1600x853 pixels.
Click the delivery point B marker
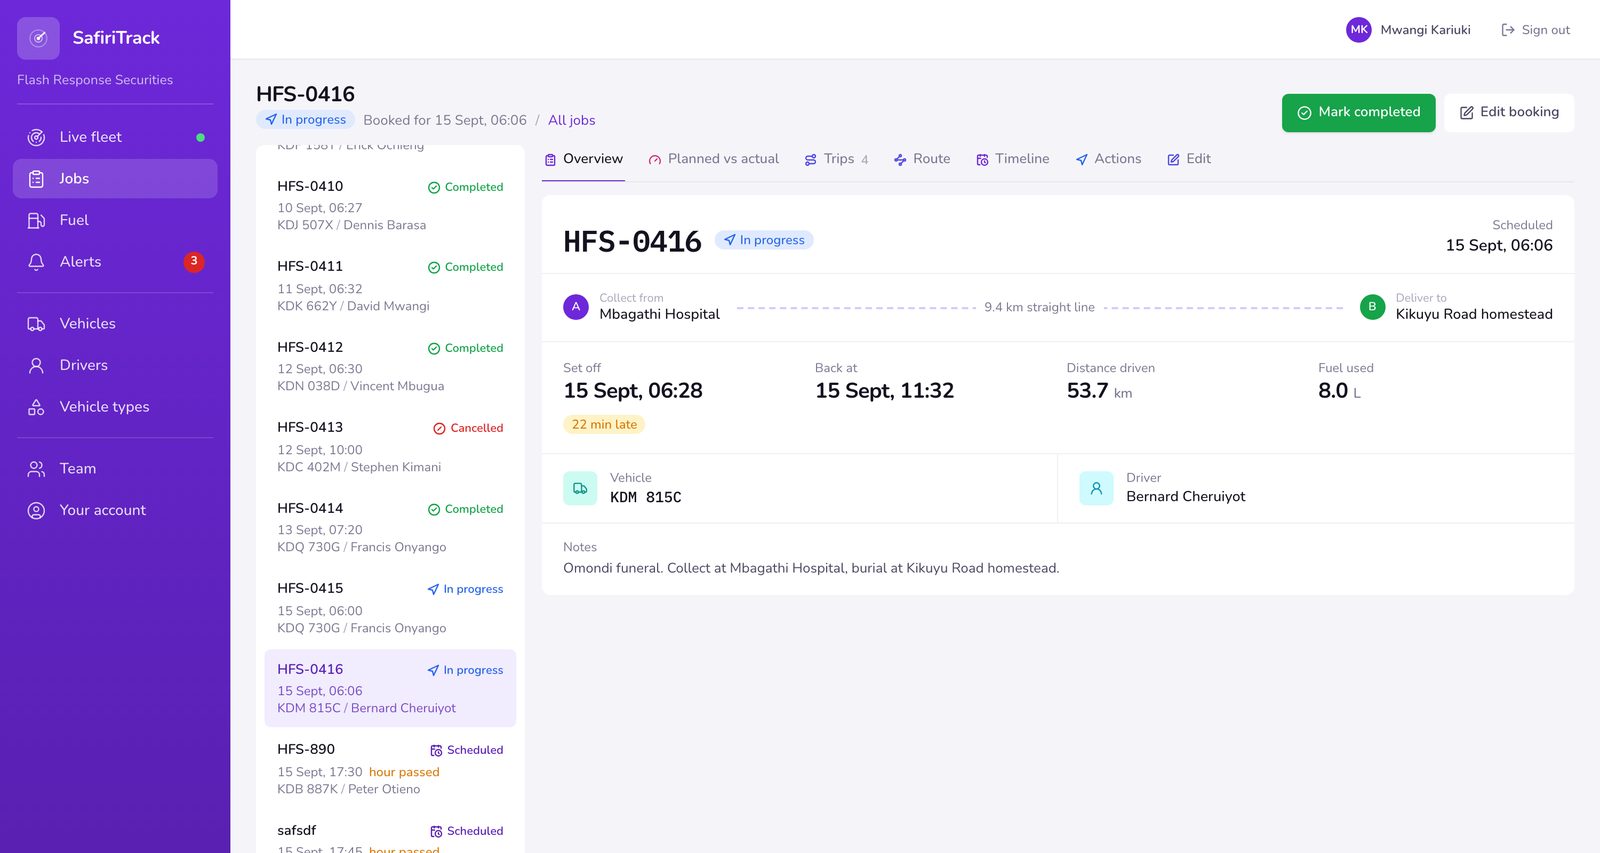(1372, 307)
